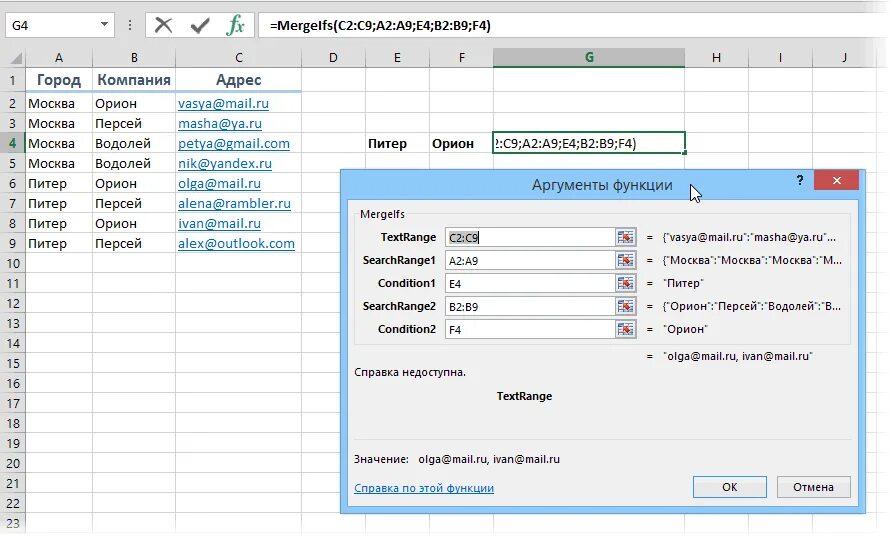Click the Condition1 input field
This screenshot has width=891, height=537.
(530, 283)
